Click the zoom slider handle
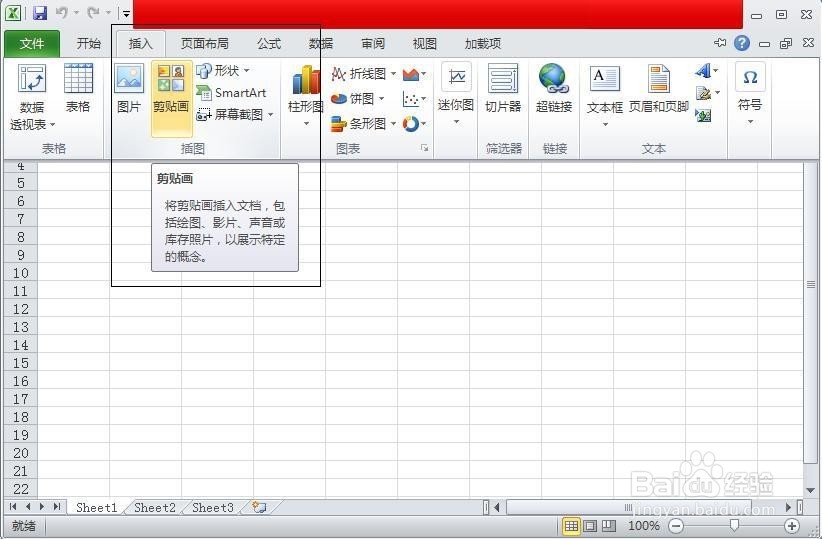Viewport: 822px width, 539px height. click(x=734, y=525)
